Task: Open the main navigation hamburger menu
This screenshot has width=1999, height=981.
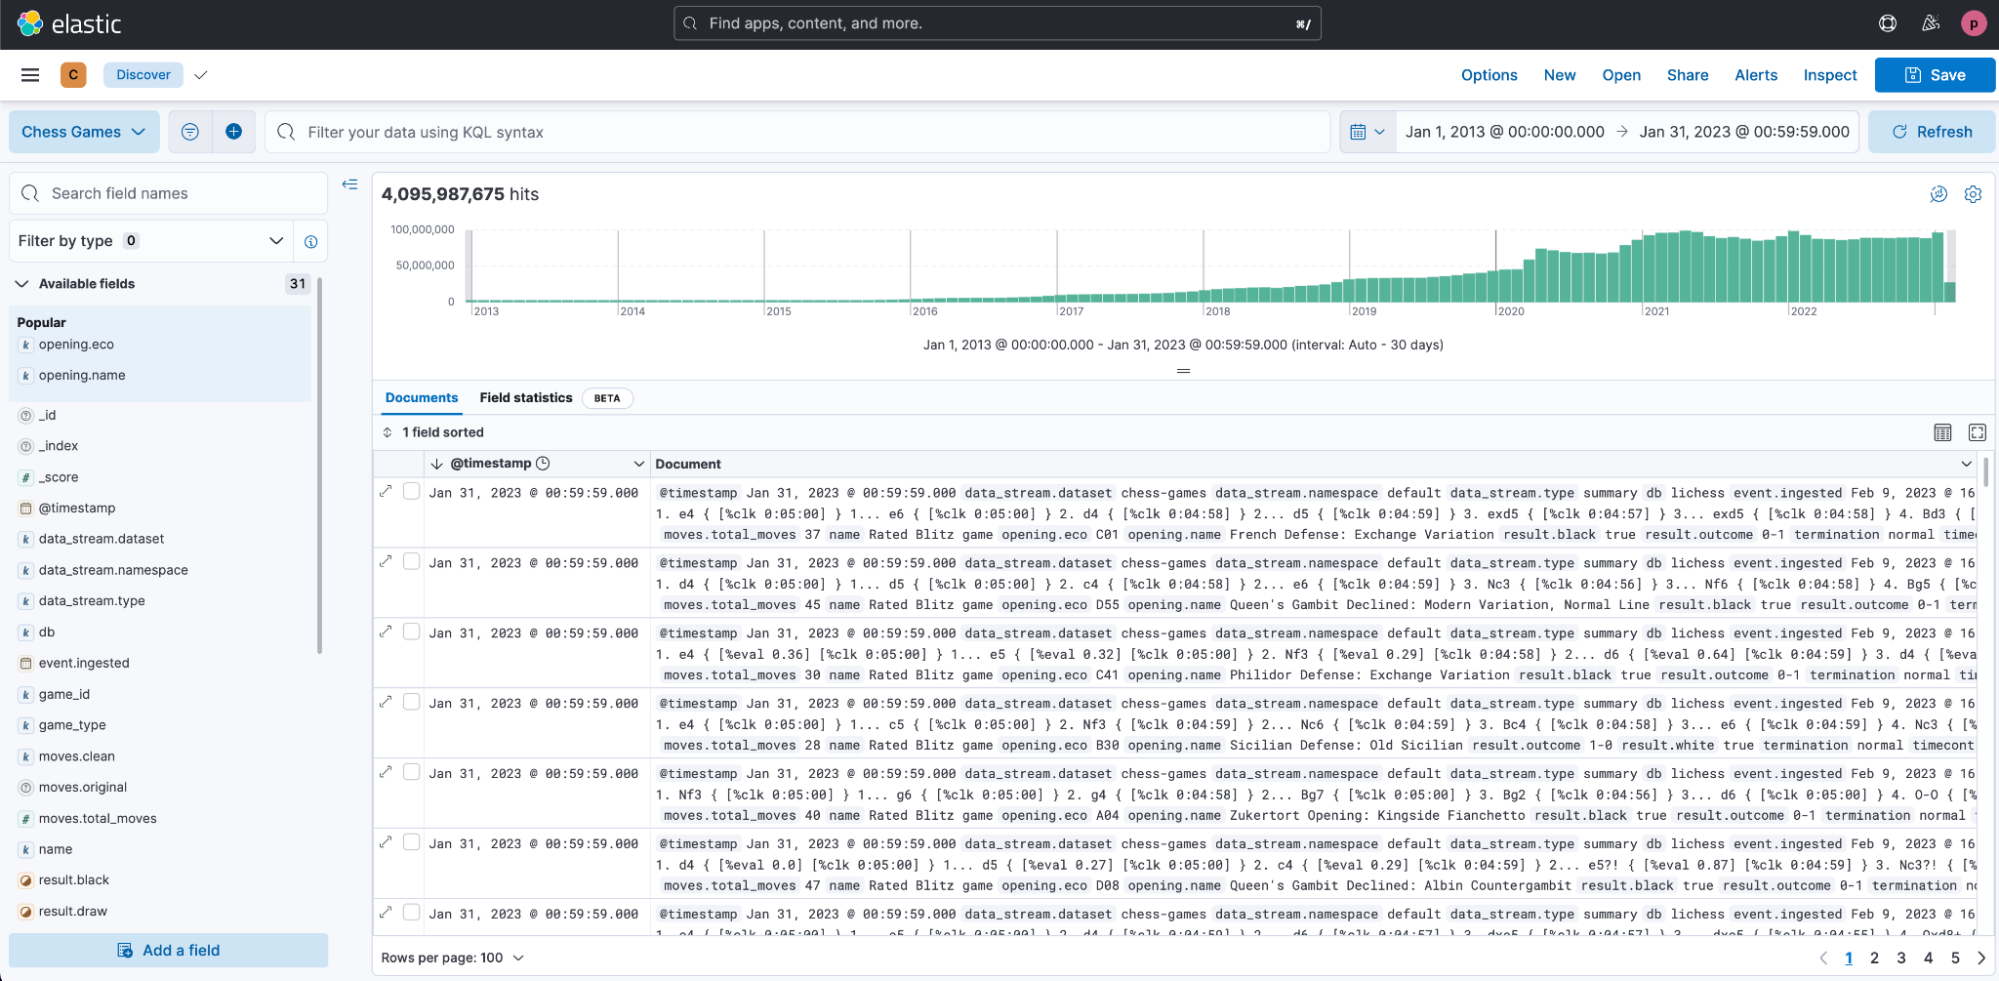Action: 30,75
